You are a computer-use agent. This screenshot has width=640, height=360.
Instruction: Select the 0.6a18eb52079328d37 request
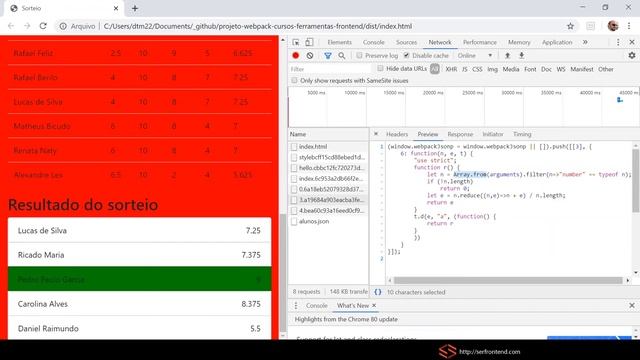point(329,189)
